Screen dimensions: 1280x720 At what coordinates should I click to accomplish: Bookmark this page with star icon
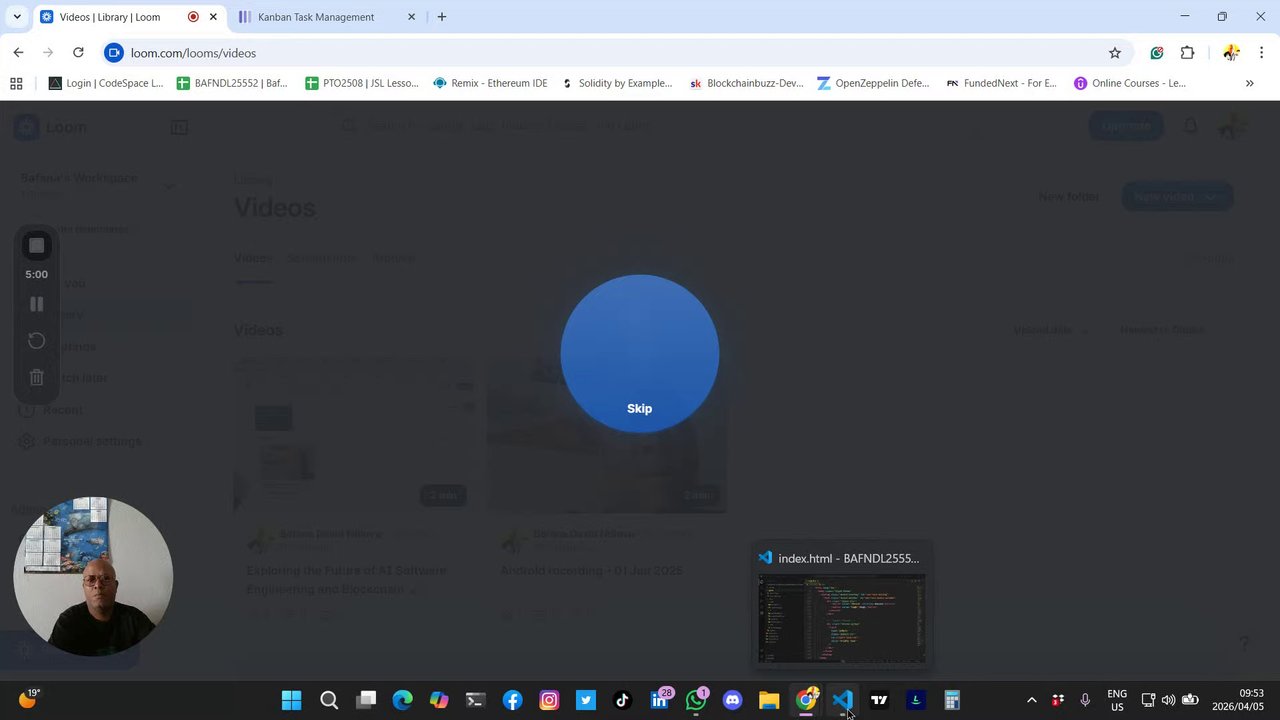tap(1115, 53)
